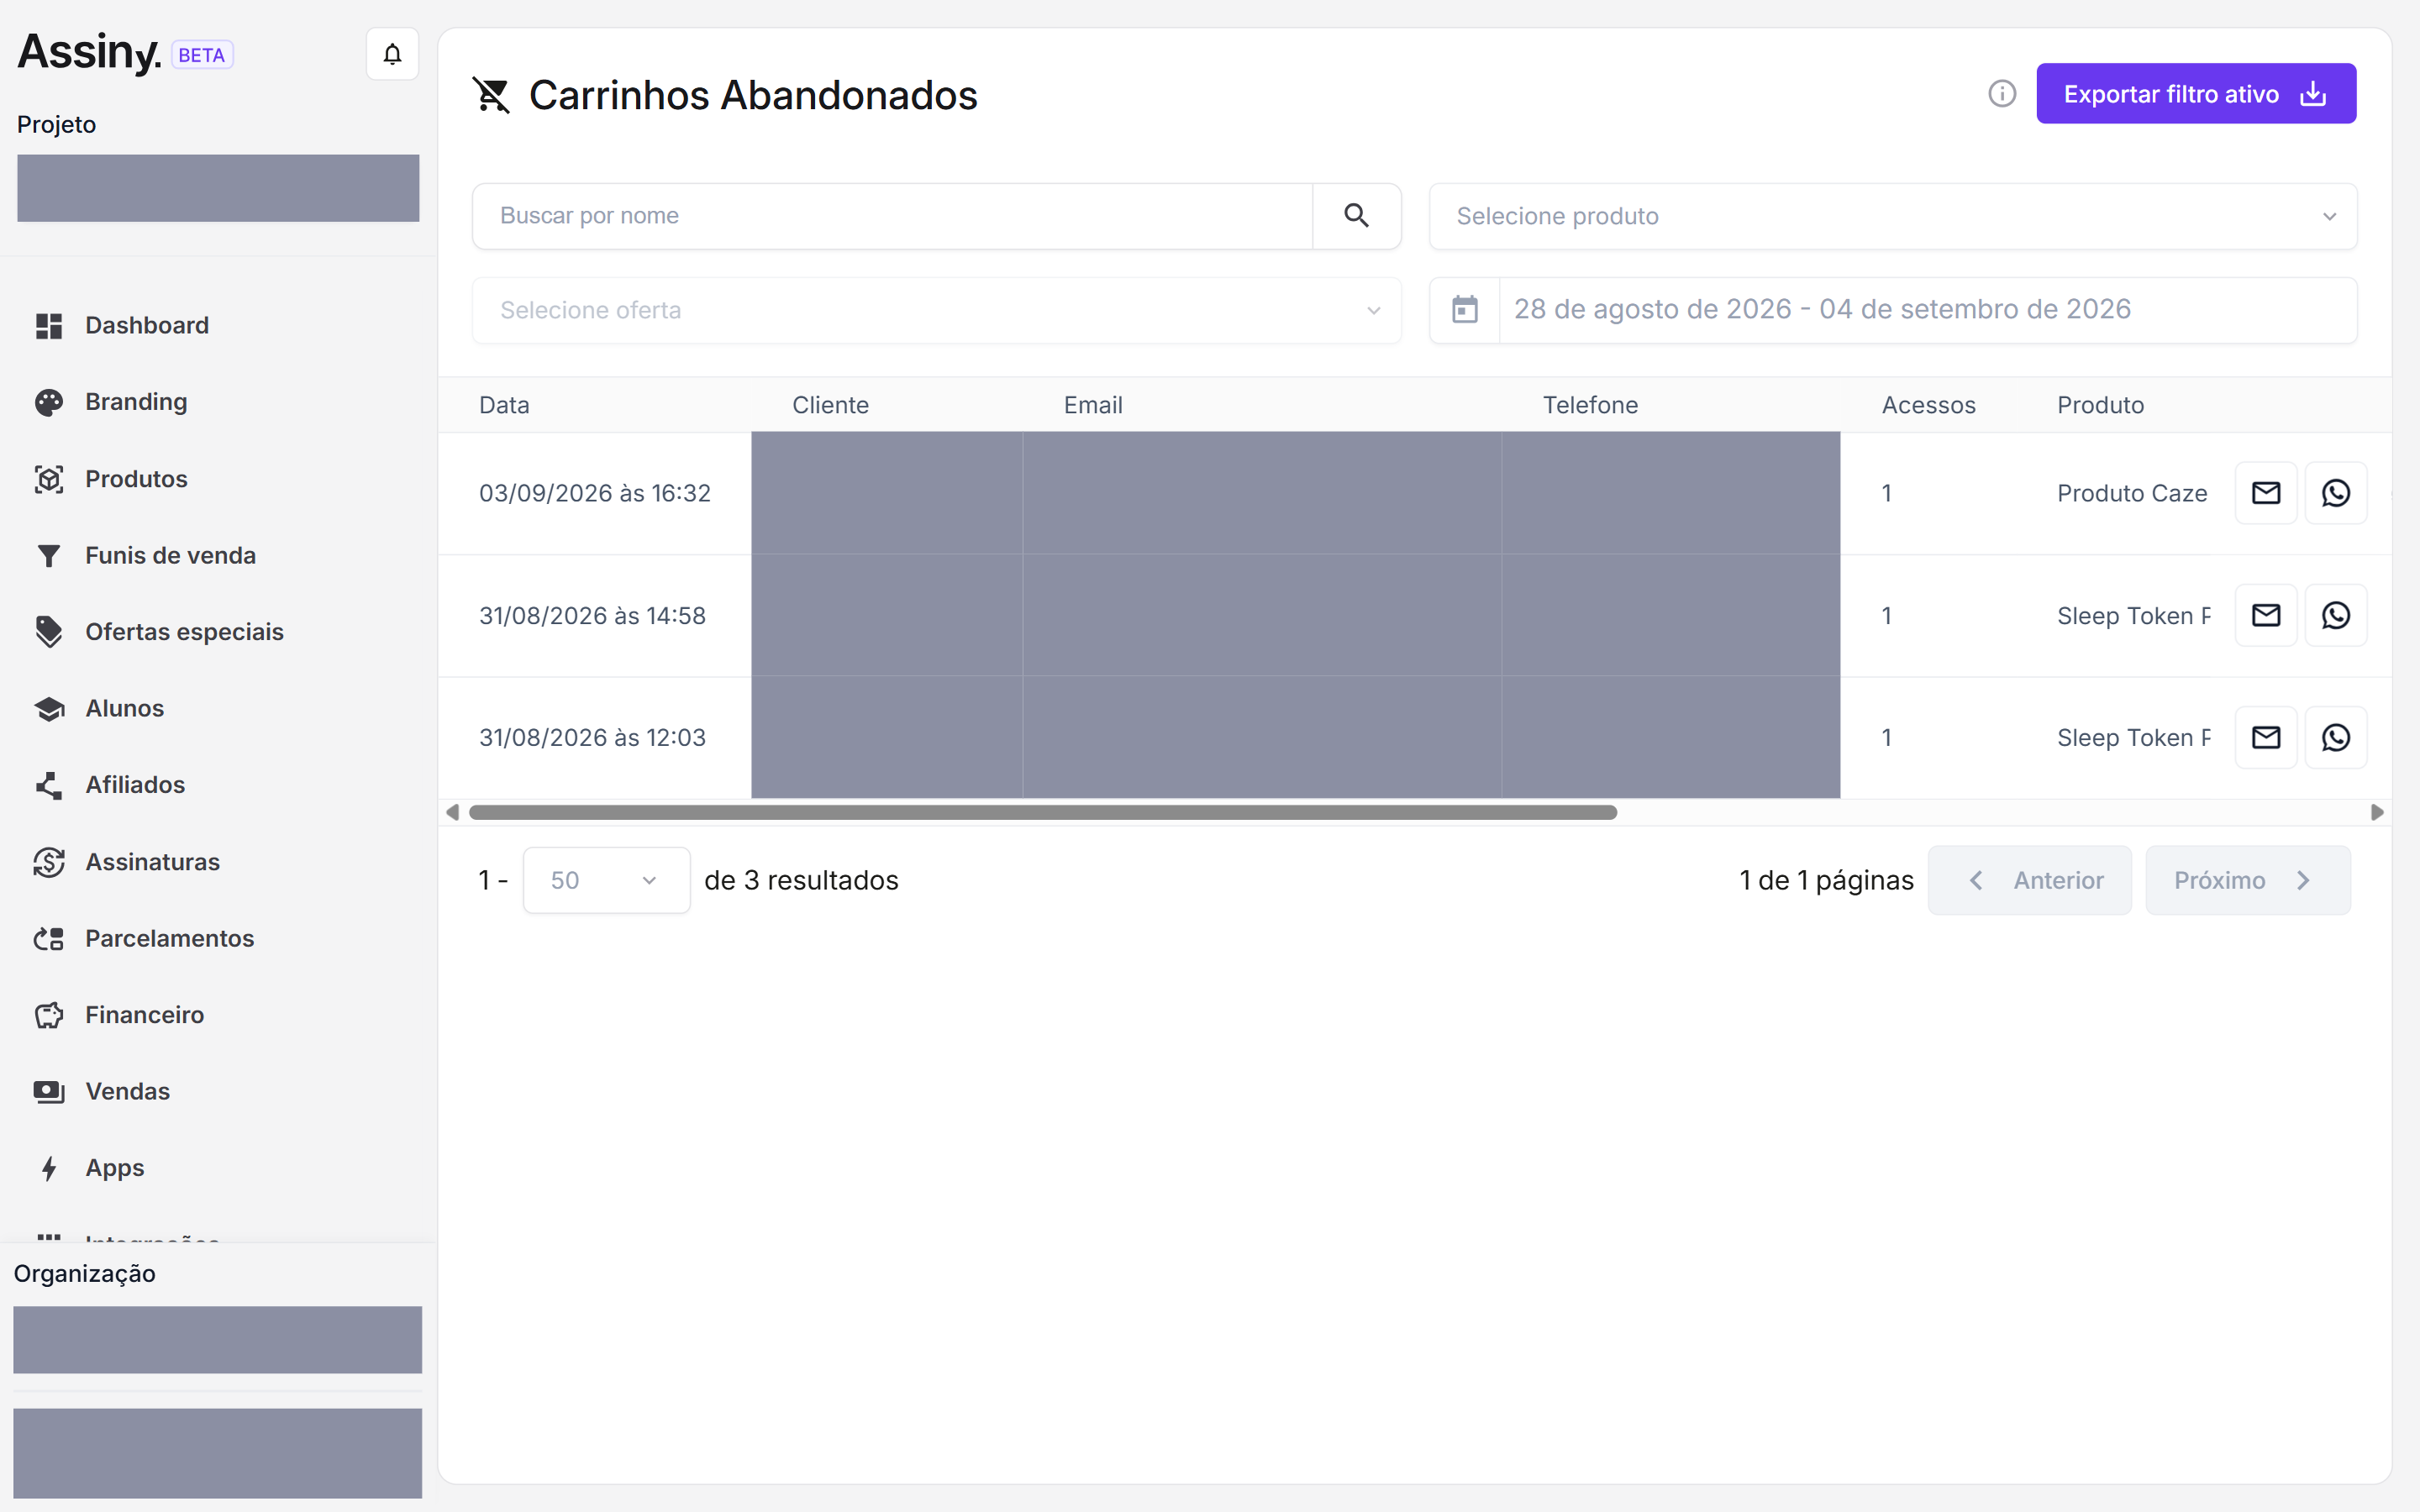Click the Funis de venda funnel icon

pos(49,556)
